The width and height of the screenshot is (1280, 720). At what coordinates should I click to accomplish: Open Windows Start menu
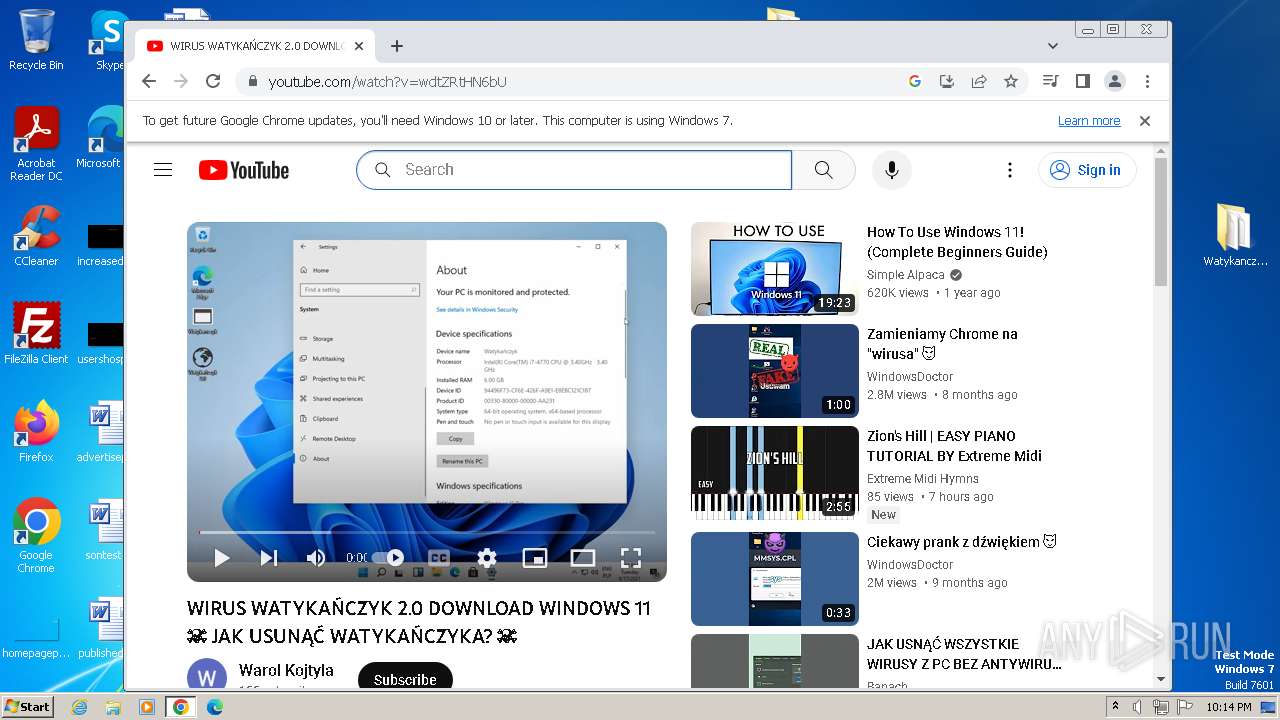tap(27, 706)
